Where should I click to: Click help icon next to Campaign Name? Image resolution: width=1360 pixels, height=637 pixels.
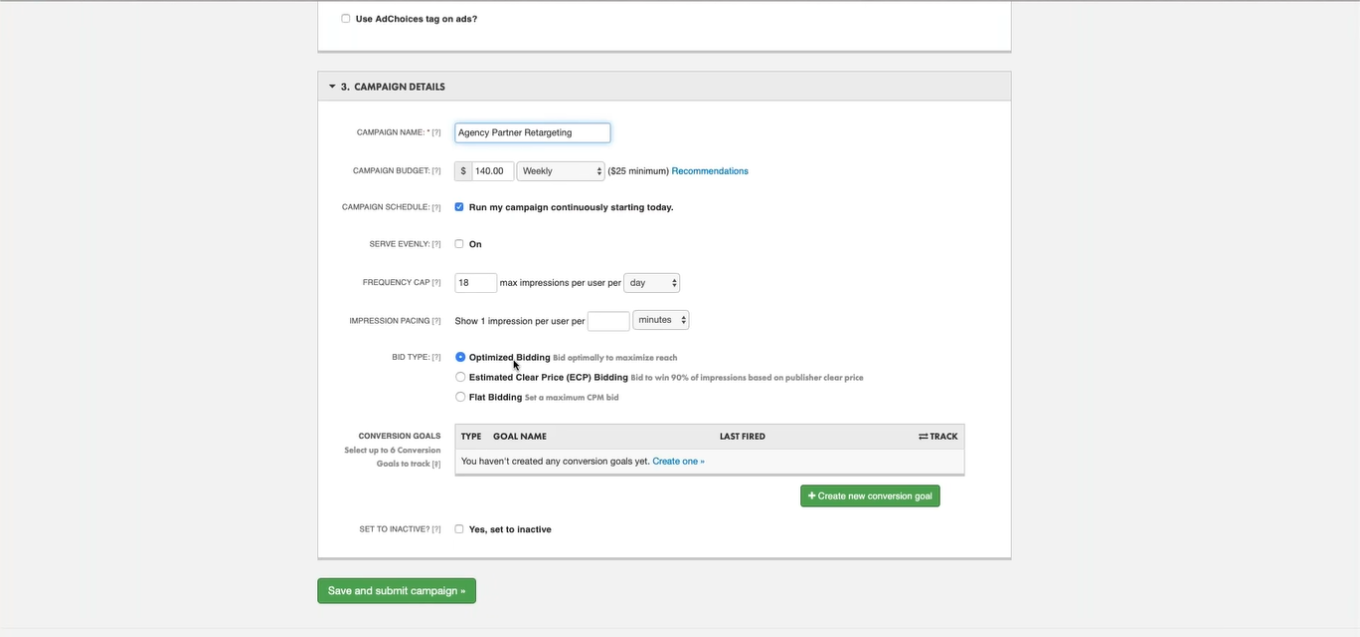pos(436,133)
